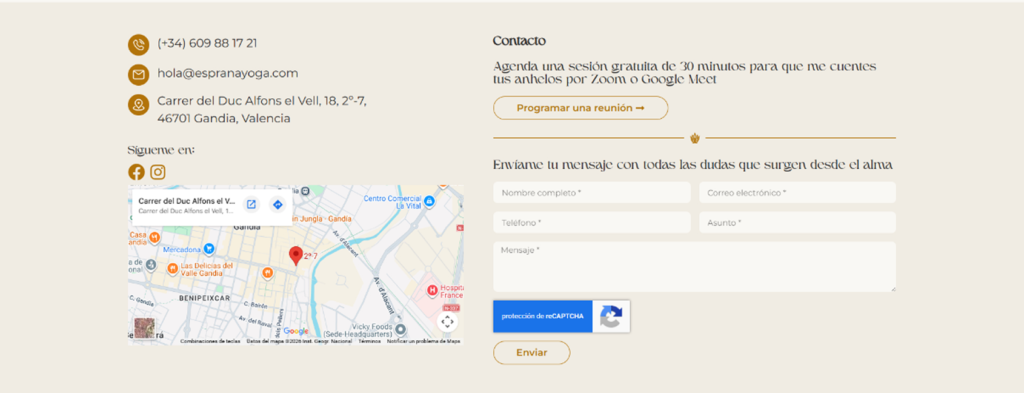Focus the Correo electrónico field
The width and height of the screenshot is (1024, 393).
[797, 193]
